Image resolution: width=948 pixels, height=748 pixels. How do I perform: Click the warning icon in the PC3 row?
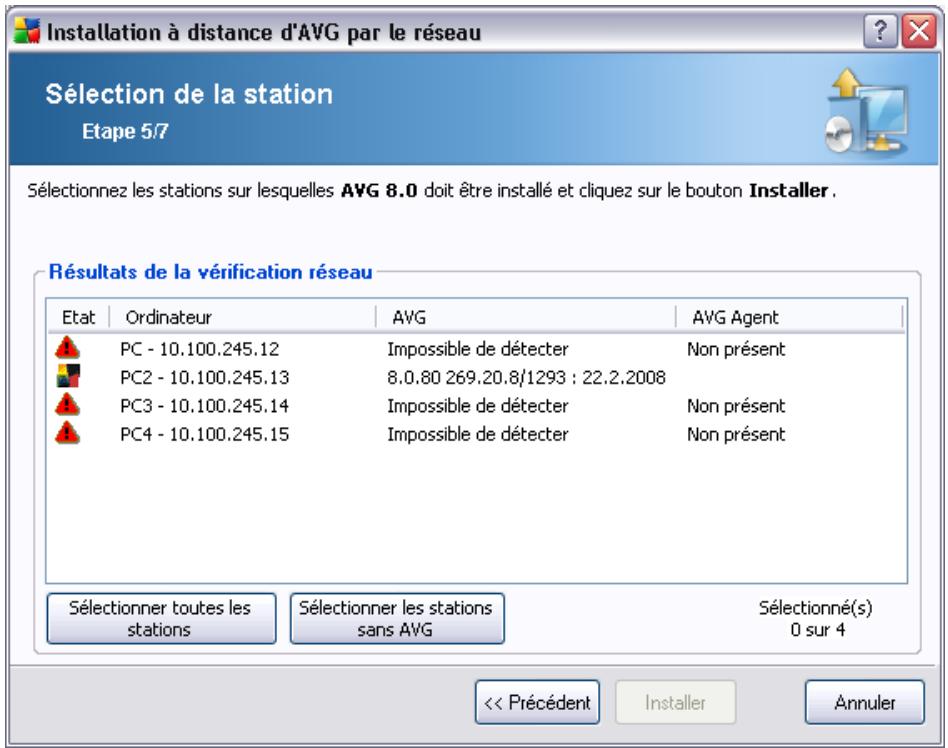point(67,404)
